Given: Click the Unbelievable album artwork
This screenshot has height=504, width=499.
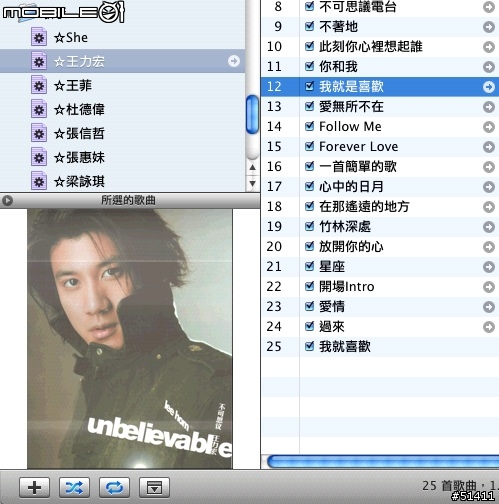Looking at the screenshot, I should (x=130, y=339).
